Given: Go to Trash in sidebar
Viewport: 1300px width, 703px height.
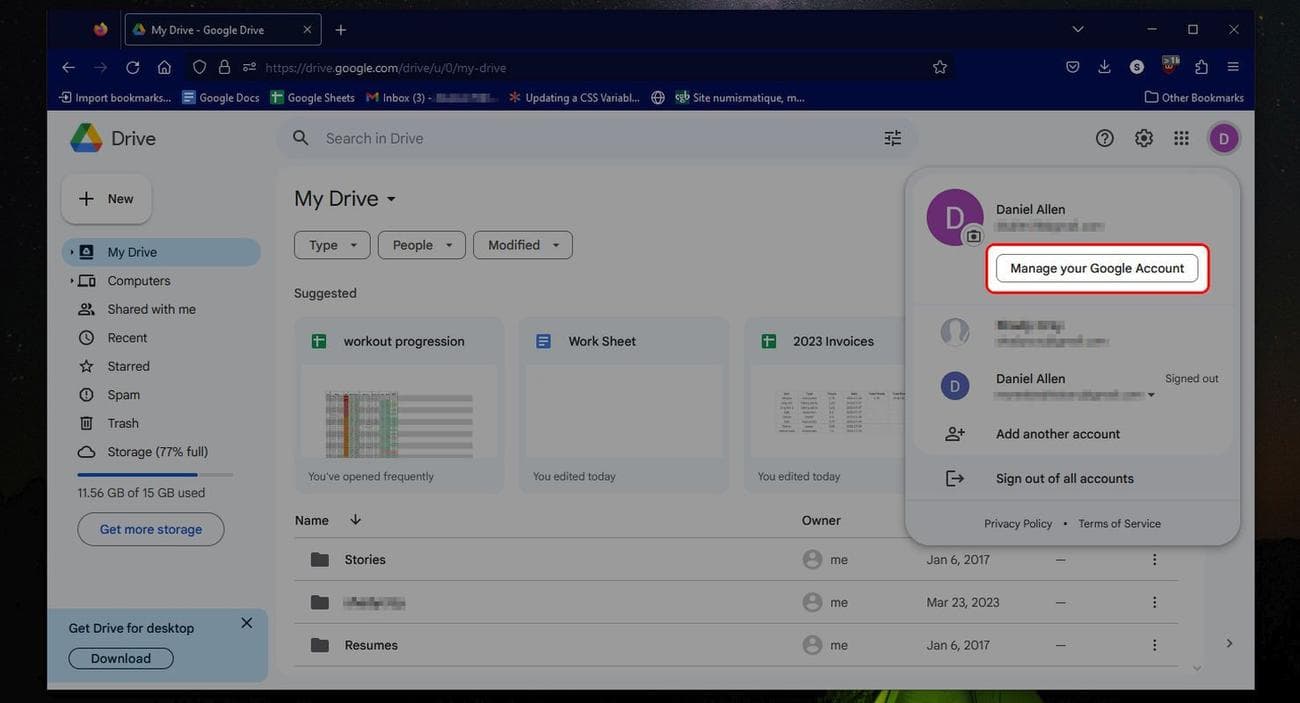Looking at the screenshot, I should pos(123,423).
